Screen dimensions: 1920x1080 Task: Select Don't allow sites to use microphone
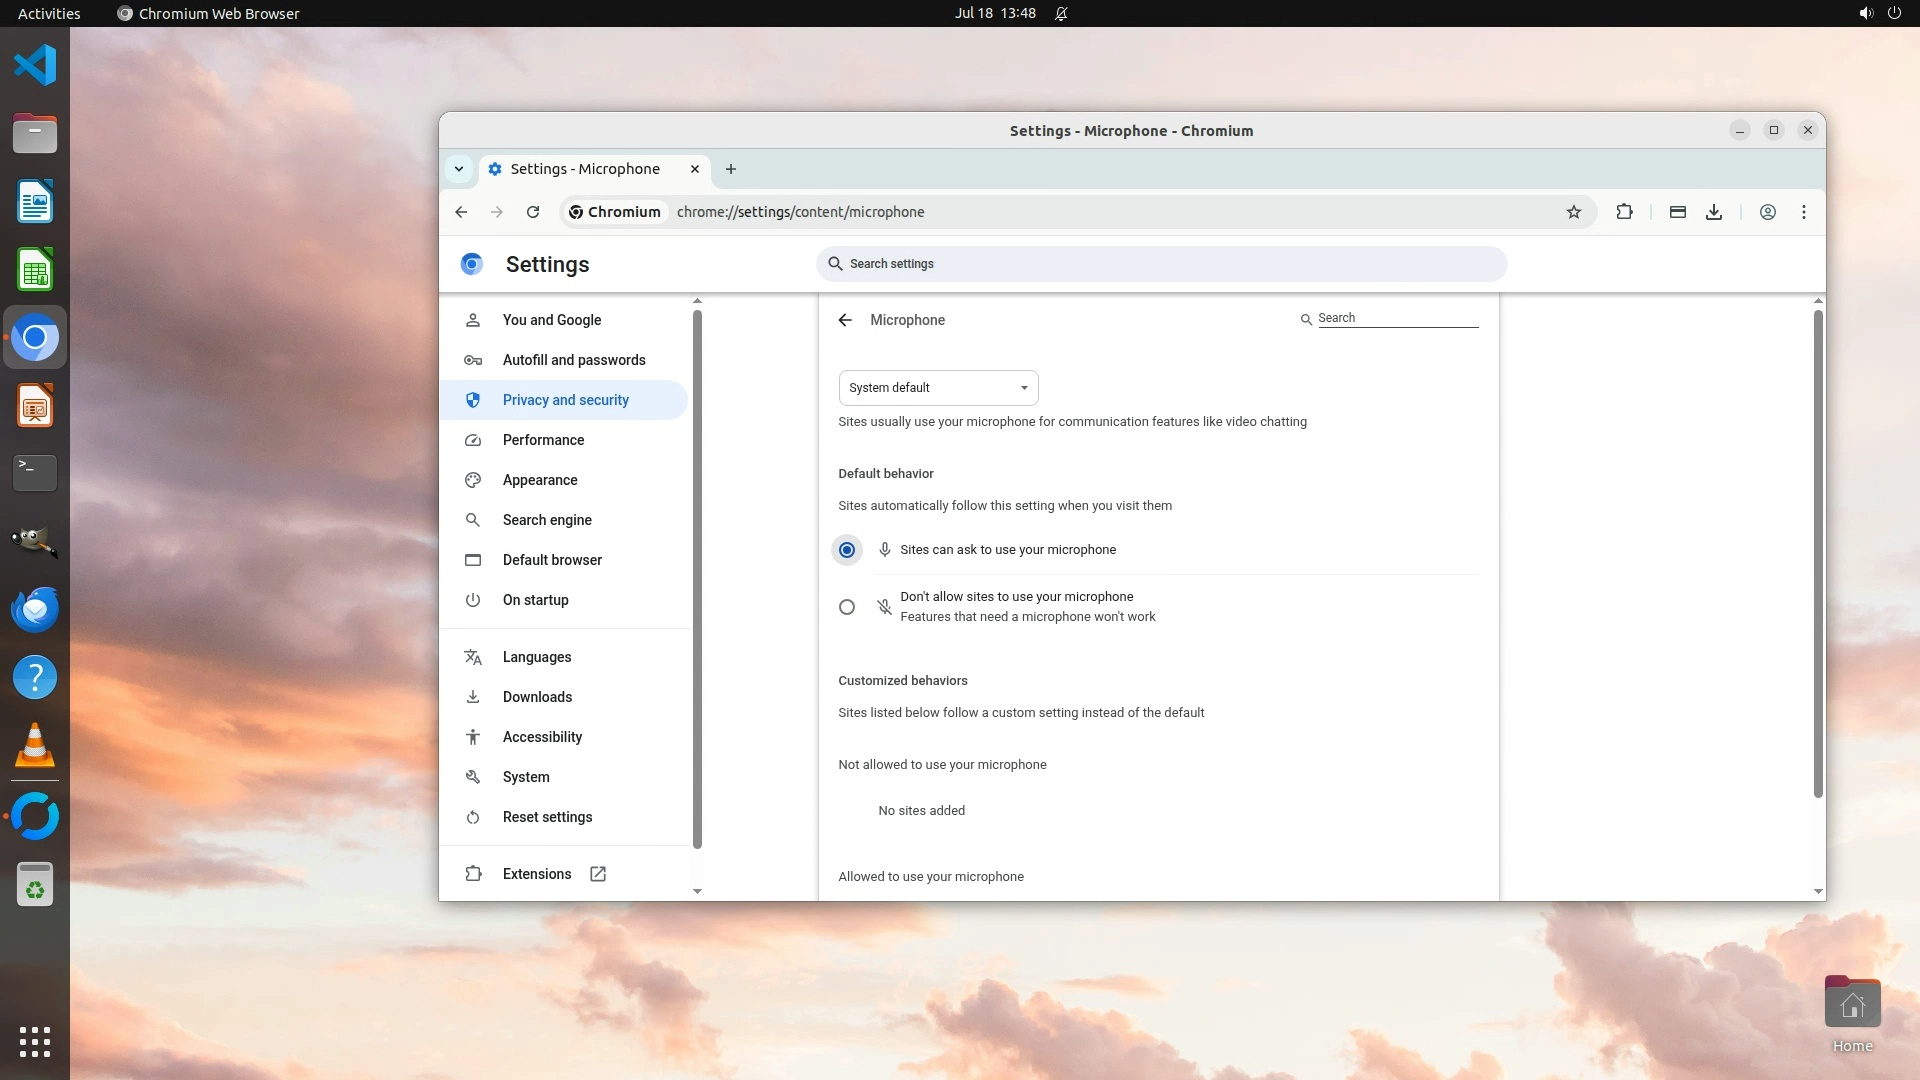[x=847, y=607]
